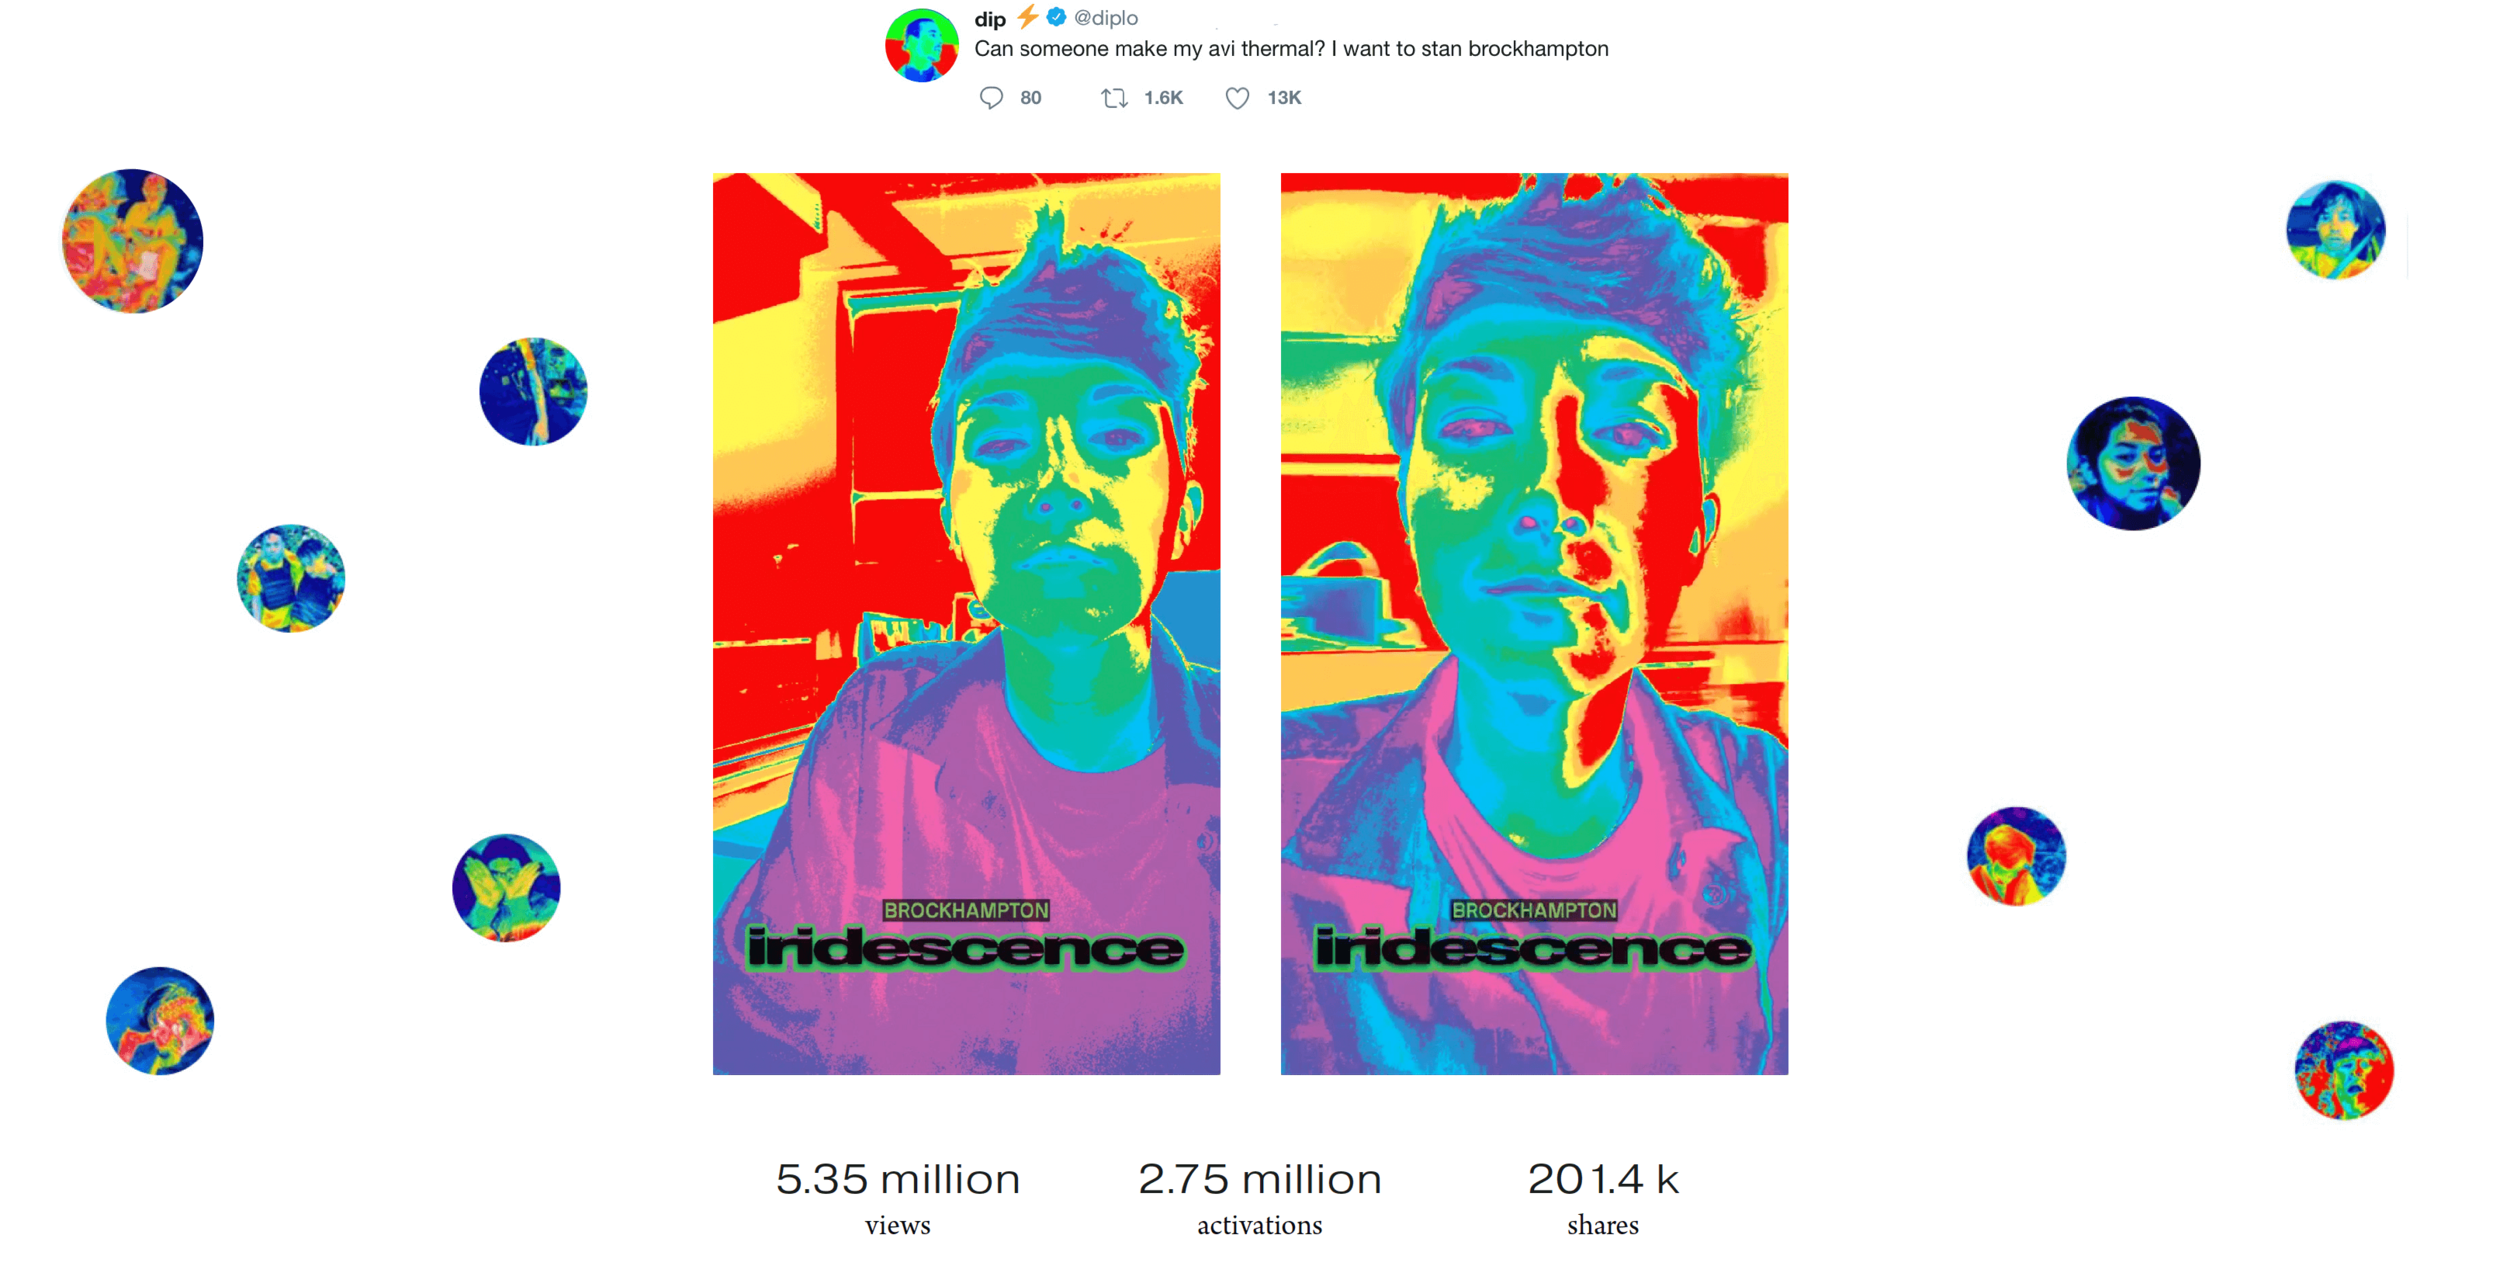The width and height of the screenshot is (2500, 1273).
Task: Click the 5.35 million views statistic
Action: (897, 1198)
